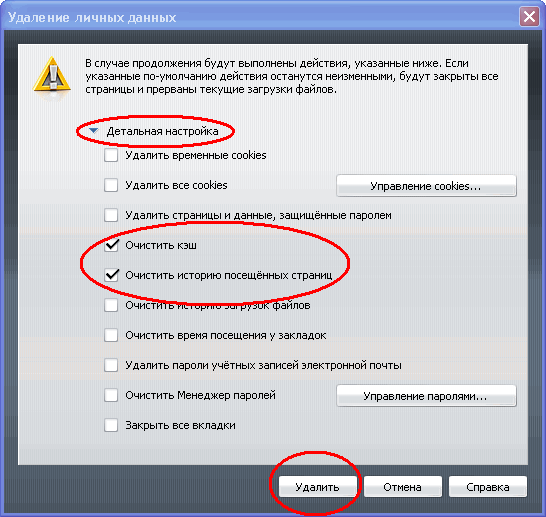Open Управление cookies... dialog
Image resolution: width=546 pixels, height=517 pixels.
click(426, 186)
